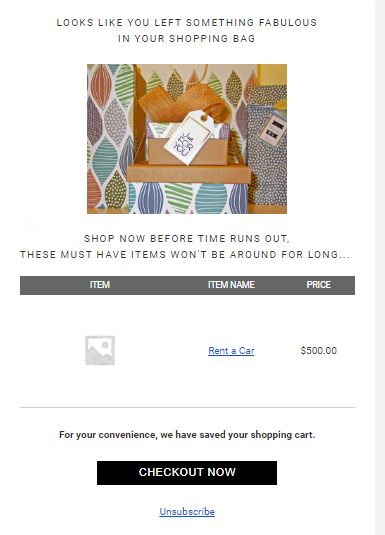Click the gray table header bar
Screen dimensions: 385x535
coord(187,285)
